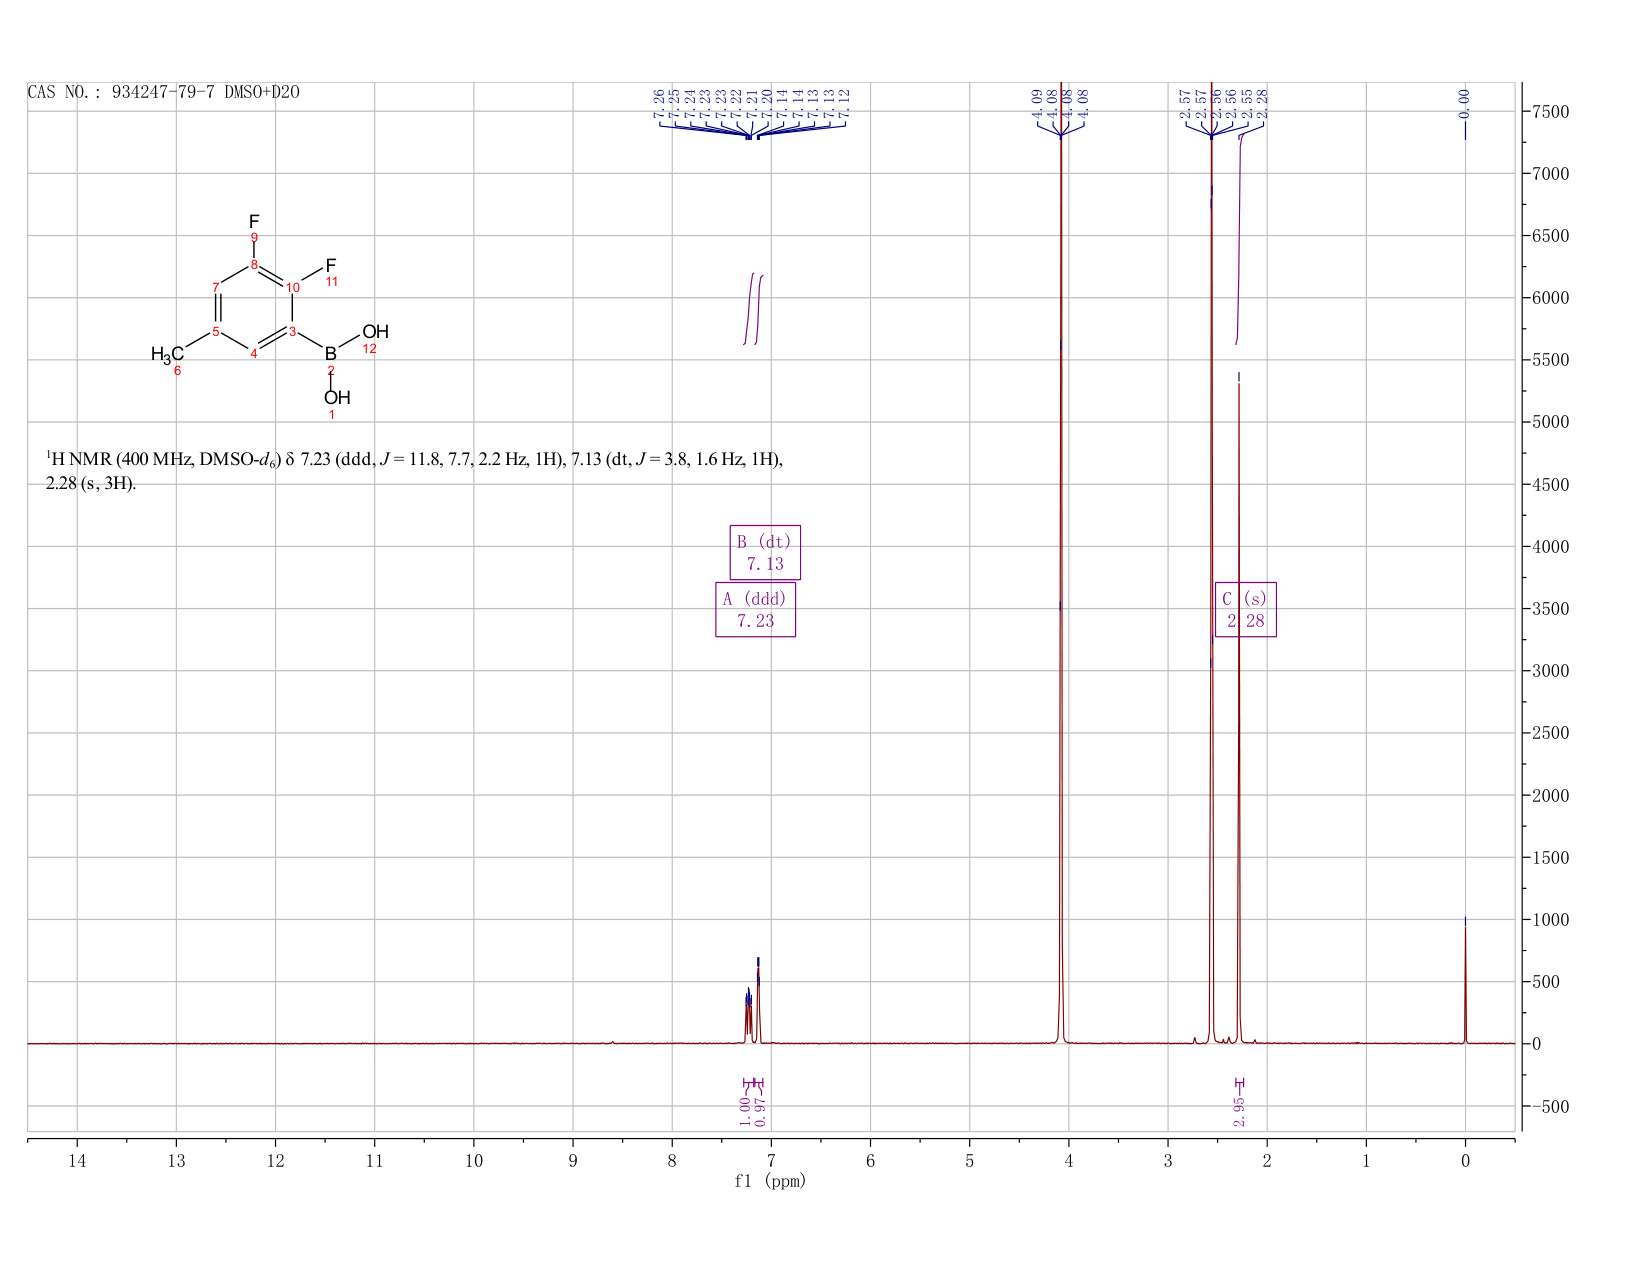The height and width of the screenshot is (1275, 1650).
Task: Select the multiplet box 'B (dt) 7.13'
Action: (765, 552)
